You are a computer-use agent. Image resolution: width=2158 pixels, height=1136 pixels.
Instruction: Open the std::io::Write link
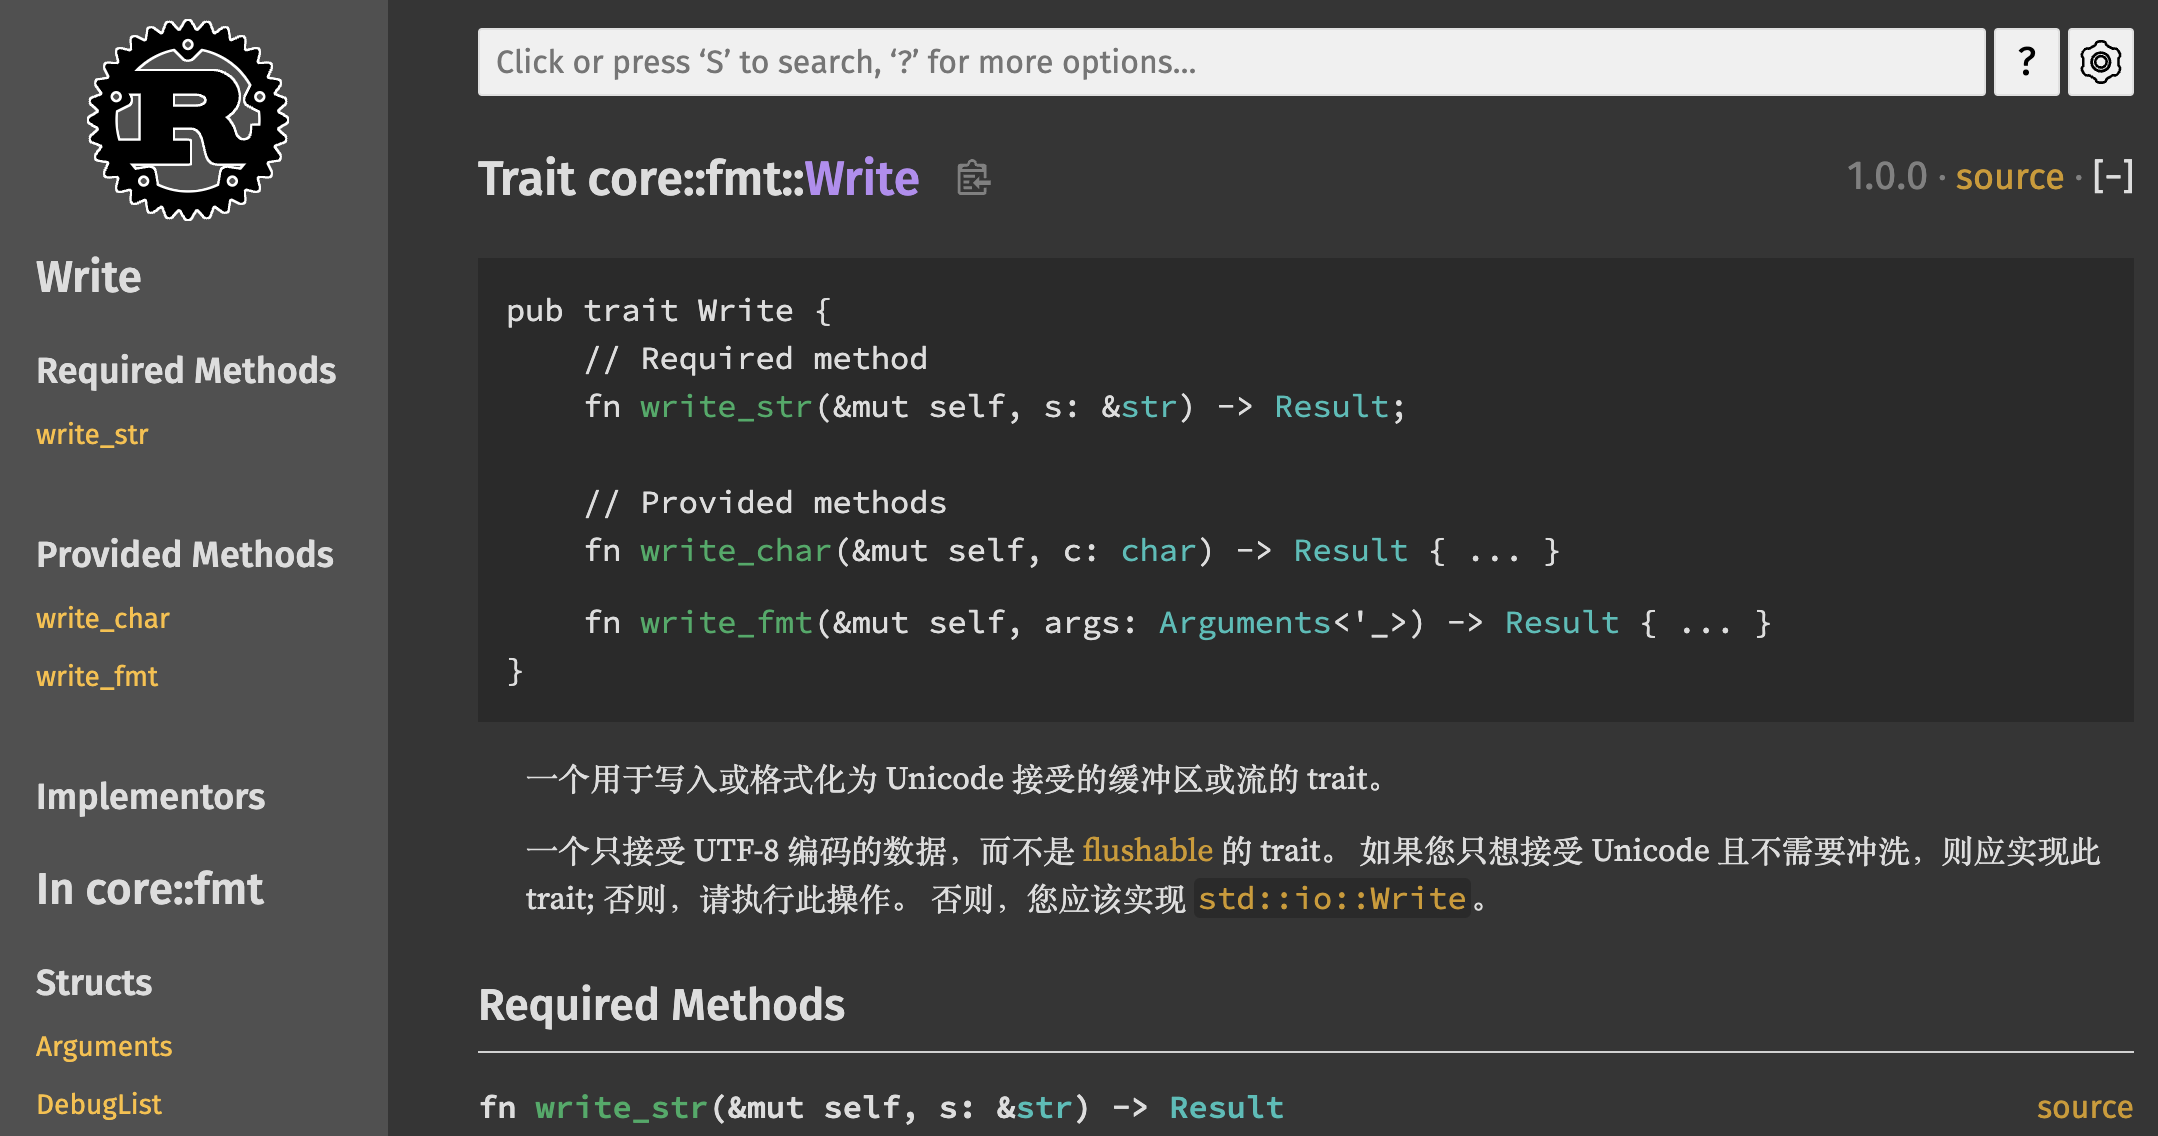(1332, 898)
